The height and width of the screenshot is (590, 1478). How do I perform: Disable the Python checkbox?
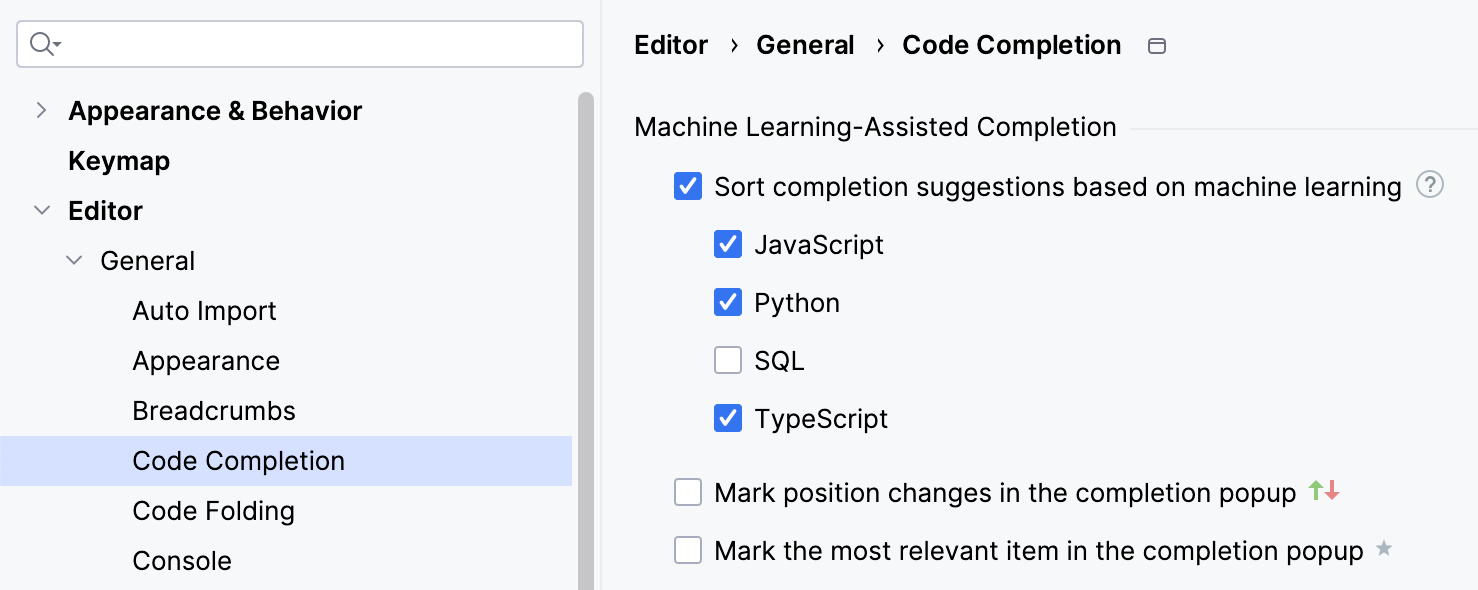click(x=728, y=303)
